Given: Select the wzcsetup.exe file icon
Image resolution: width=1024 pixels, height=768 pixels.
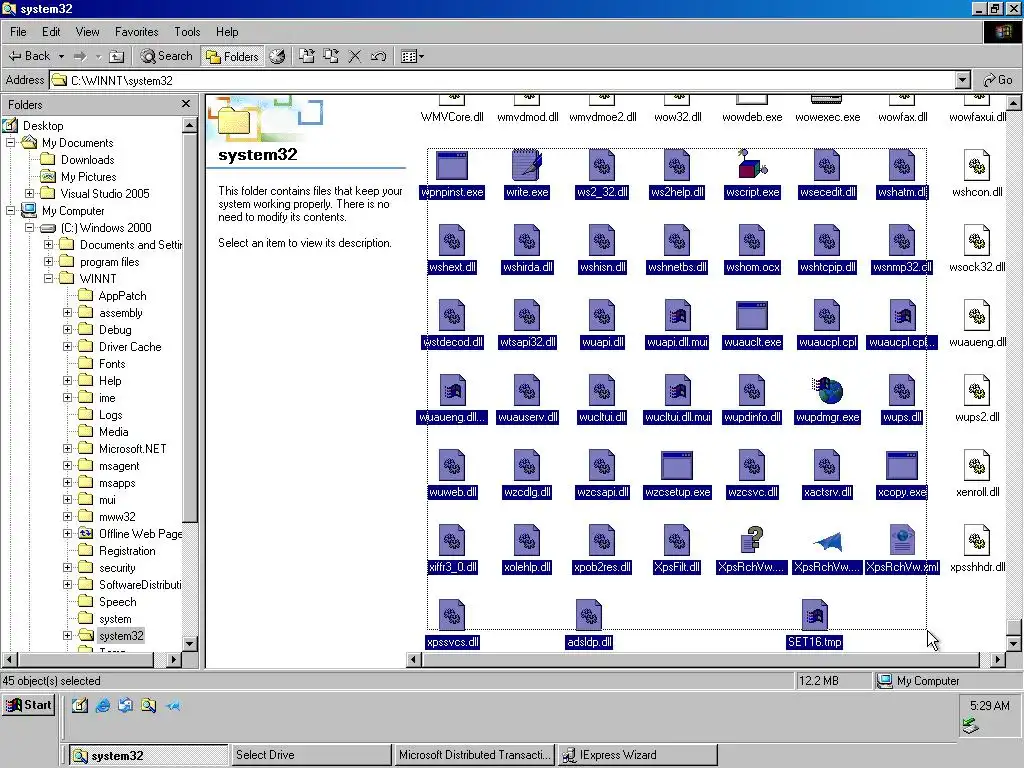Looking at the screenshot, I should point(677,466).
